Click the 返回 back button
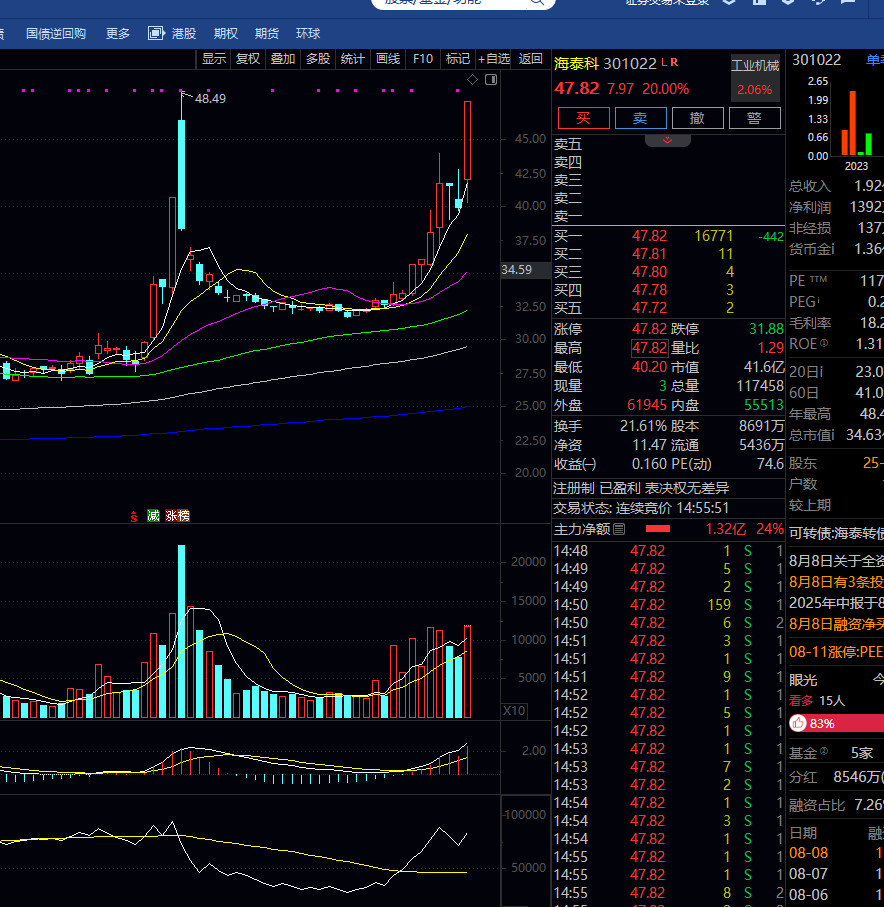The width and height of the screenshot is (884, 907). pos(531,59)
